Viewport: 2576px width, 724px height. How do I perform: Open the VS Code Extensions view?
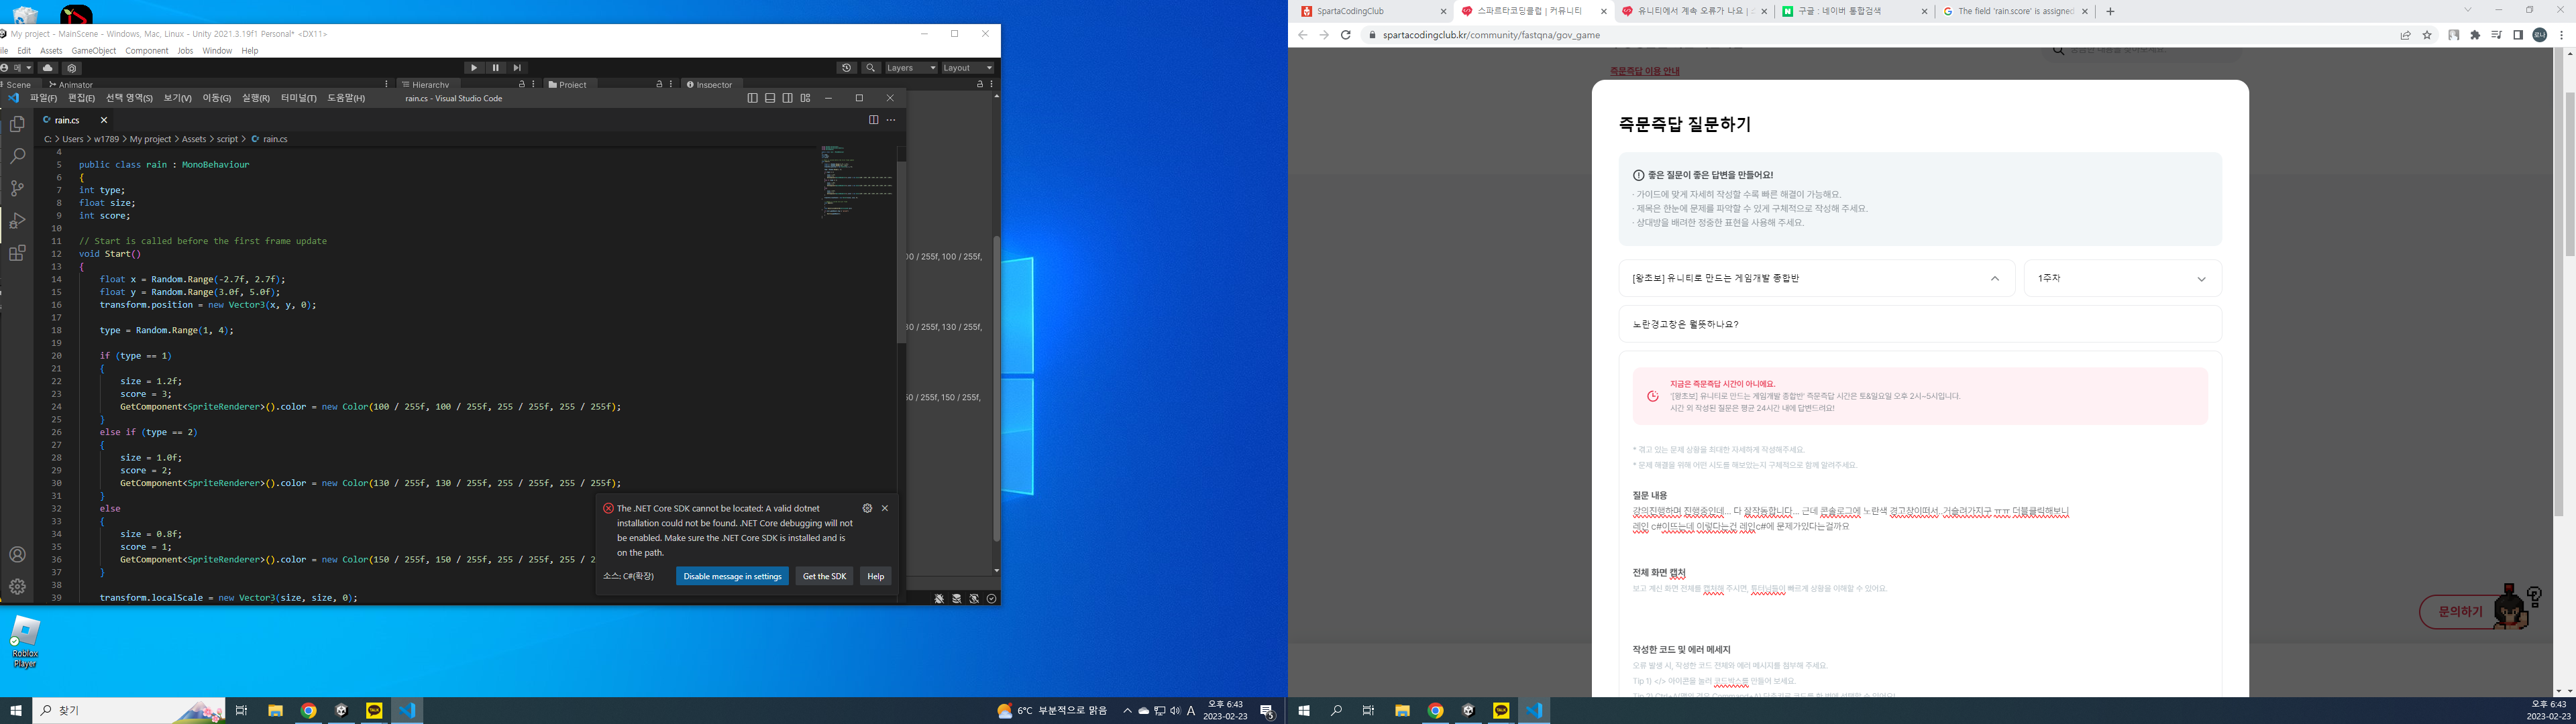pyautogui.click(x=17, y=253)
